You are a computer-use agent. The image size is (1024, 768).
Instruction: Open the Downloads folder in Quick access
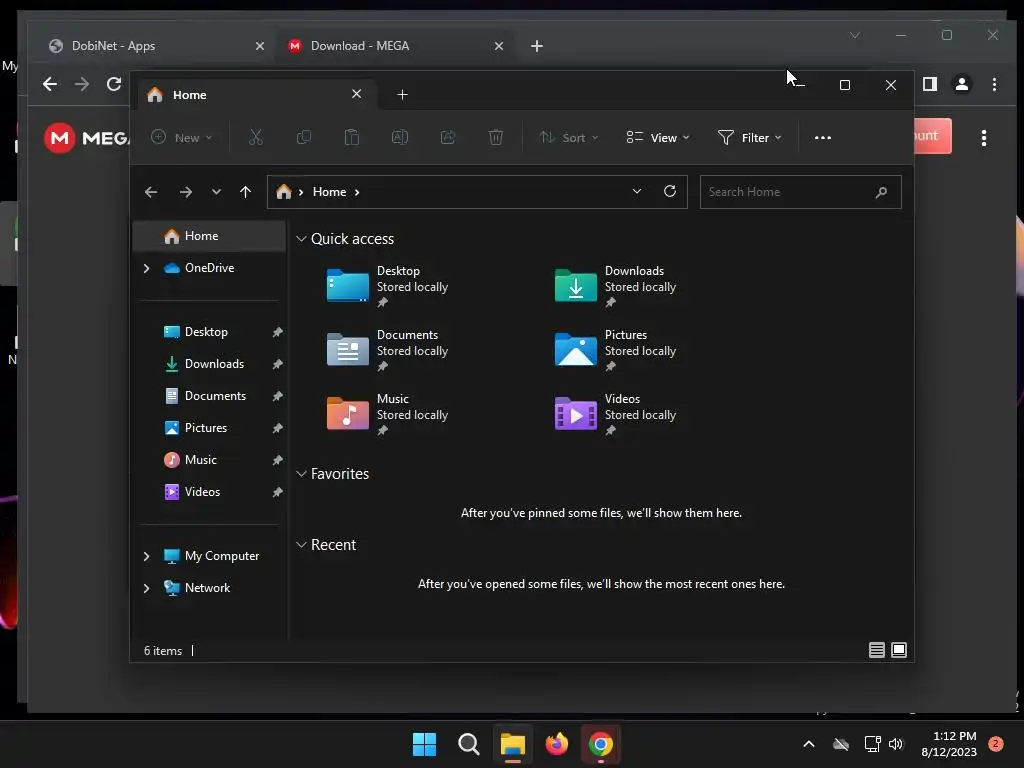pyautogui.click(x=615, y=285)
